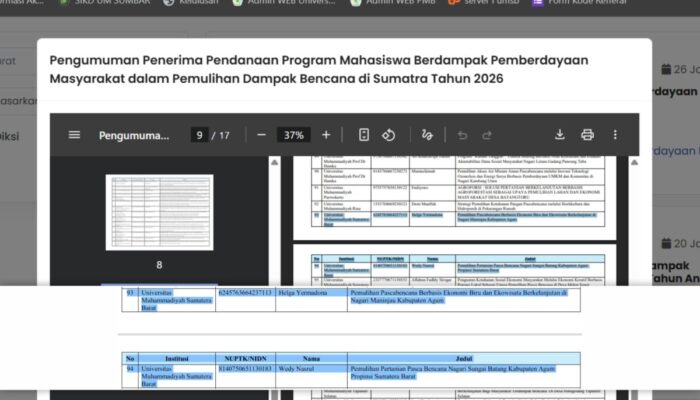Image resolution: width=700 pixels, height=400 pixels.
Task: Click the 'NUPTK/NIDN' column header
Action: [x=246, y=358]
